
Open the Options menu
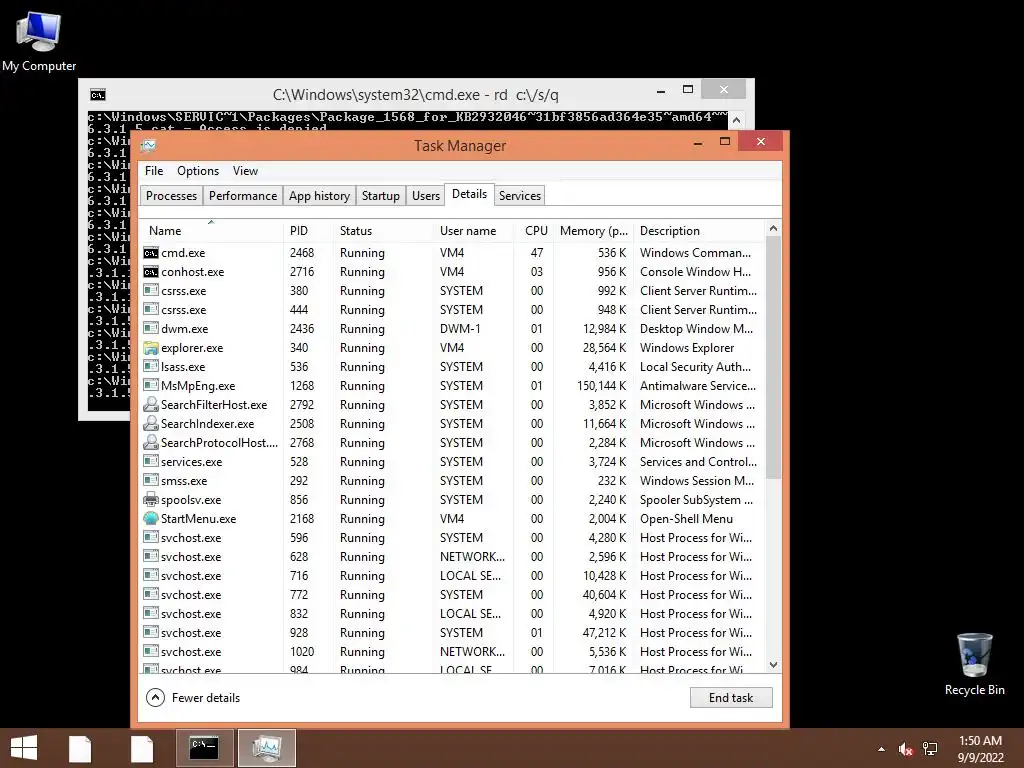click(x=198, y=170)
